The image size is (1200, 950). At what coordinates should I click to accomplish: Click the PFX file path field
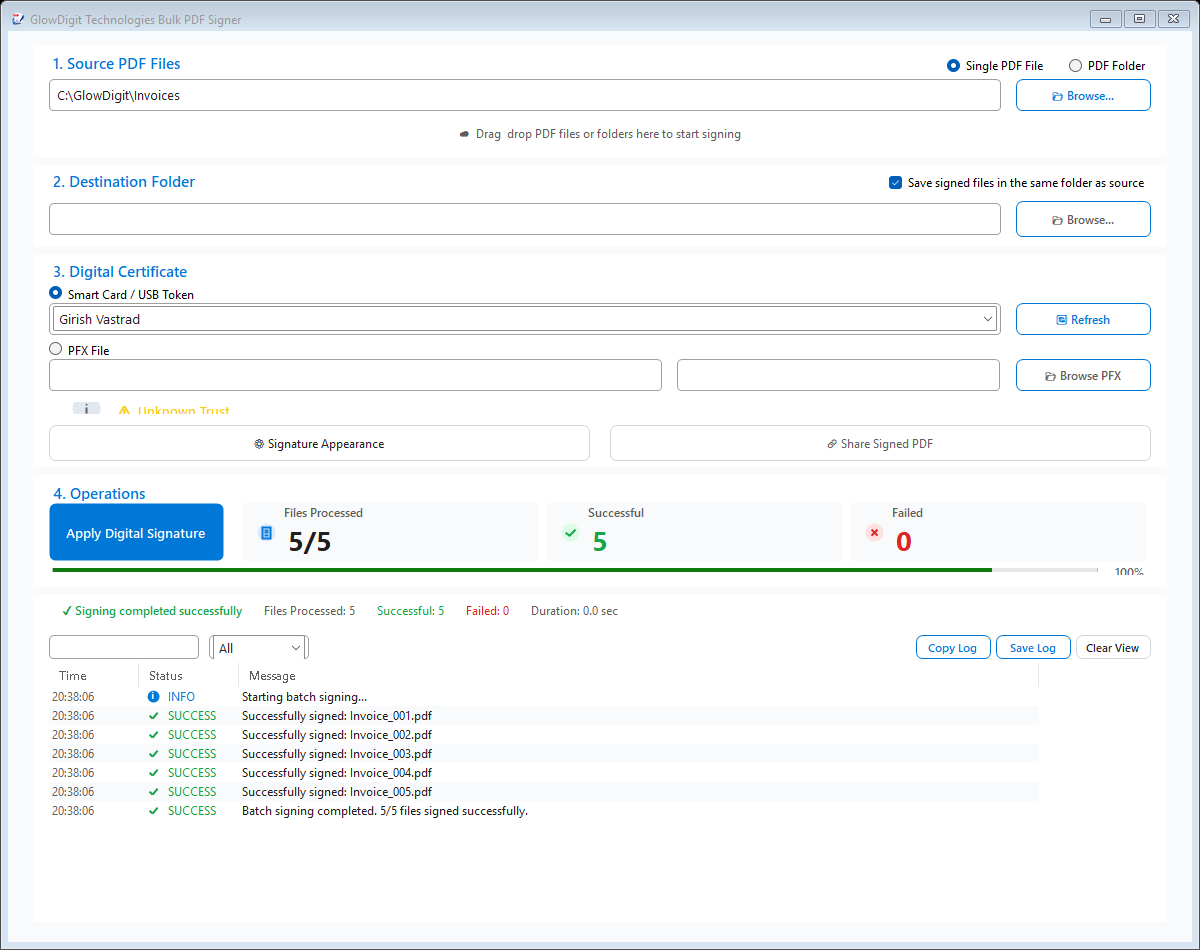tap(355, 375)
